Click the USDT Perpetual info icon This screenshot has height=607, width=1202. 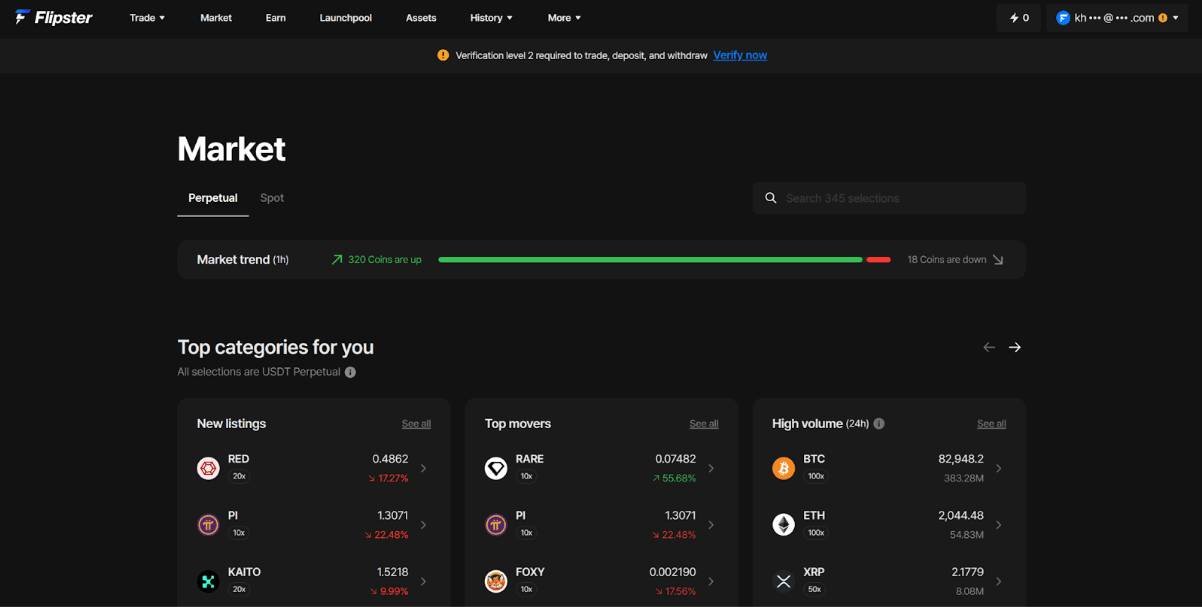[x=350, y=372]
